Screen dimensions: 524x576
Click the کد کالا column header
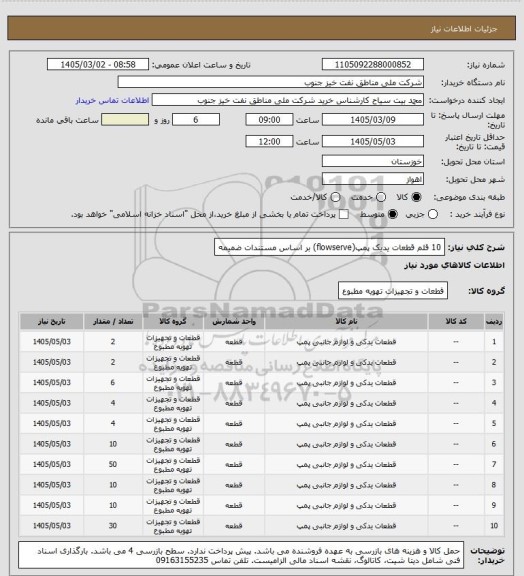click(456, 321)
